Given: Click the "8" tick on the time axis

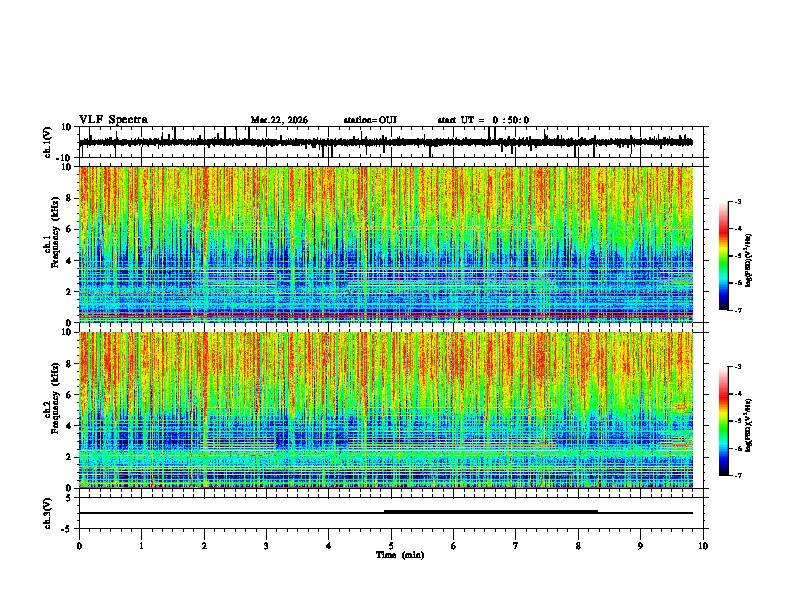Looking at the screenshot, I should point(578,546).
